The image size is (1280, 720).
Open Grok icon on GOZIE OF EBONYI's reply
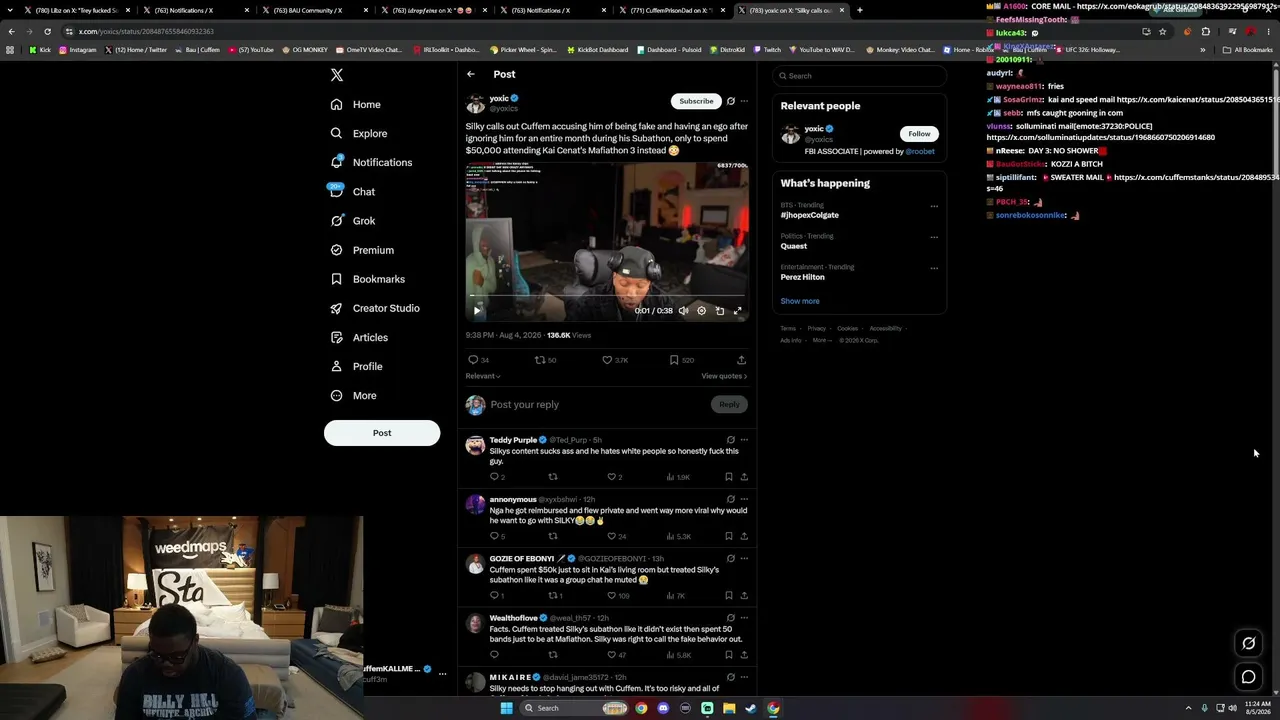[x=731, y=559]
